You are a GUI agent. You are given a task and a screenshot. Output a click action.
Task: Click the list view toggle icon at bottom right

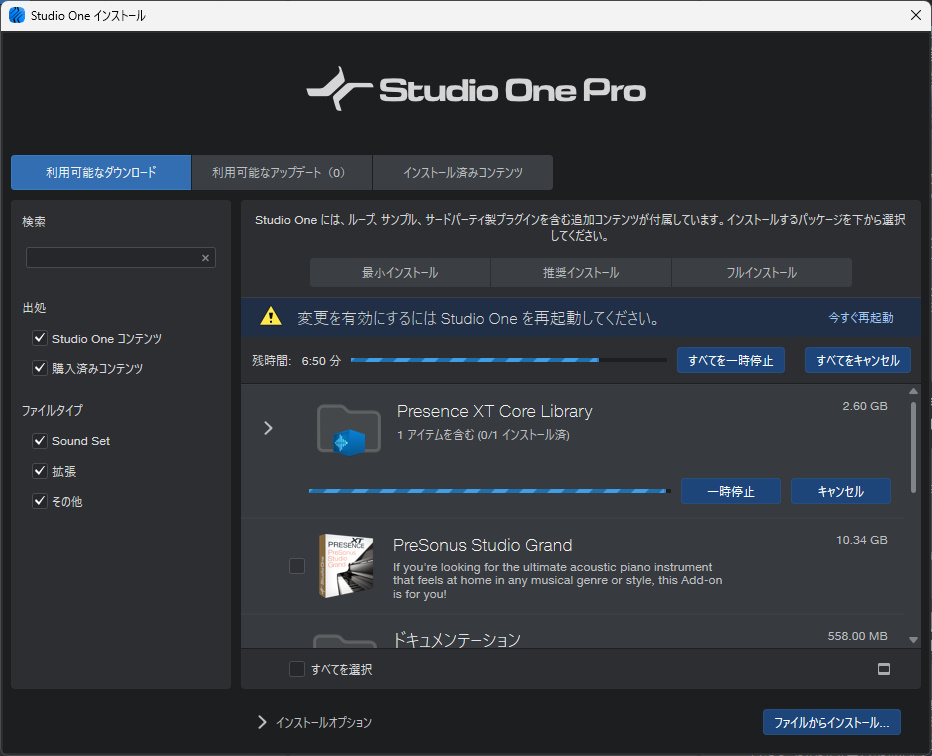[884, 669]
